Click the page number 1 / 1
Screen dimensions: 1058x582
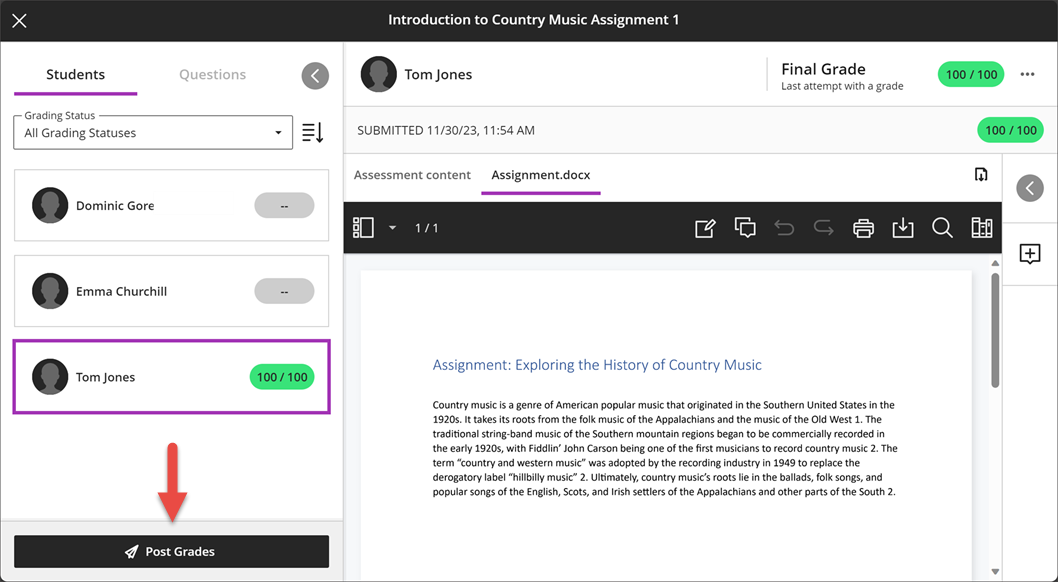426,228
